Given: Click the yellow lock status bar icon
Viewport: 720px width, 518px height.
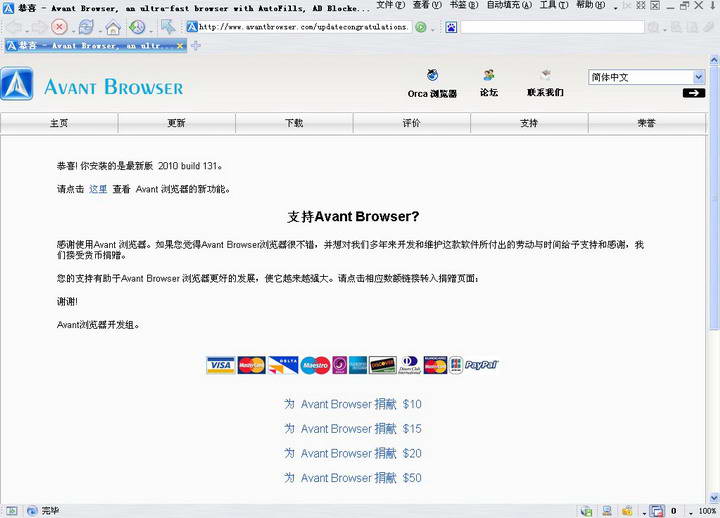Looking at the screenshot, I should coord(627,511).
